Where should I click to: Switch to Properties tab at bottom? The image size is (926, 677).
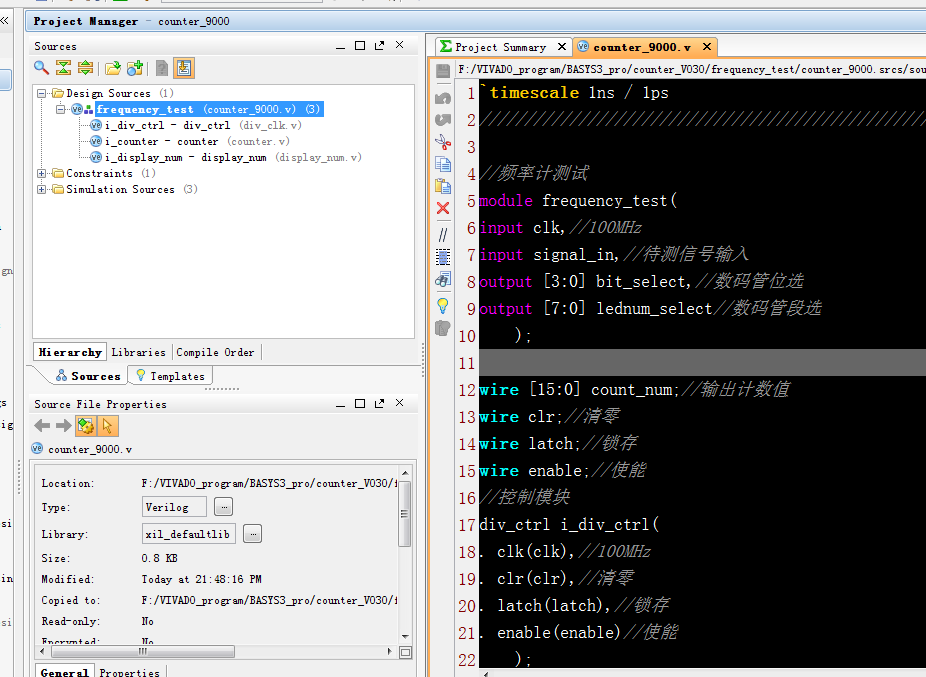[x=129, y=672]
